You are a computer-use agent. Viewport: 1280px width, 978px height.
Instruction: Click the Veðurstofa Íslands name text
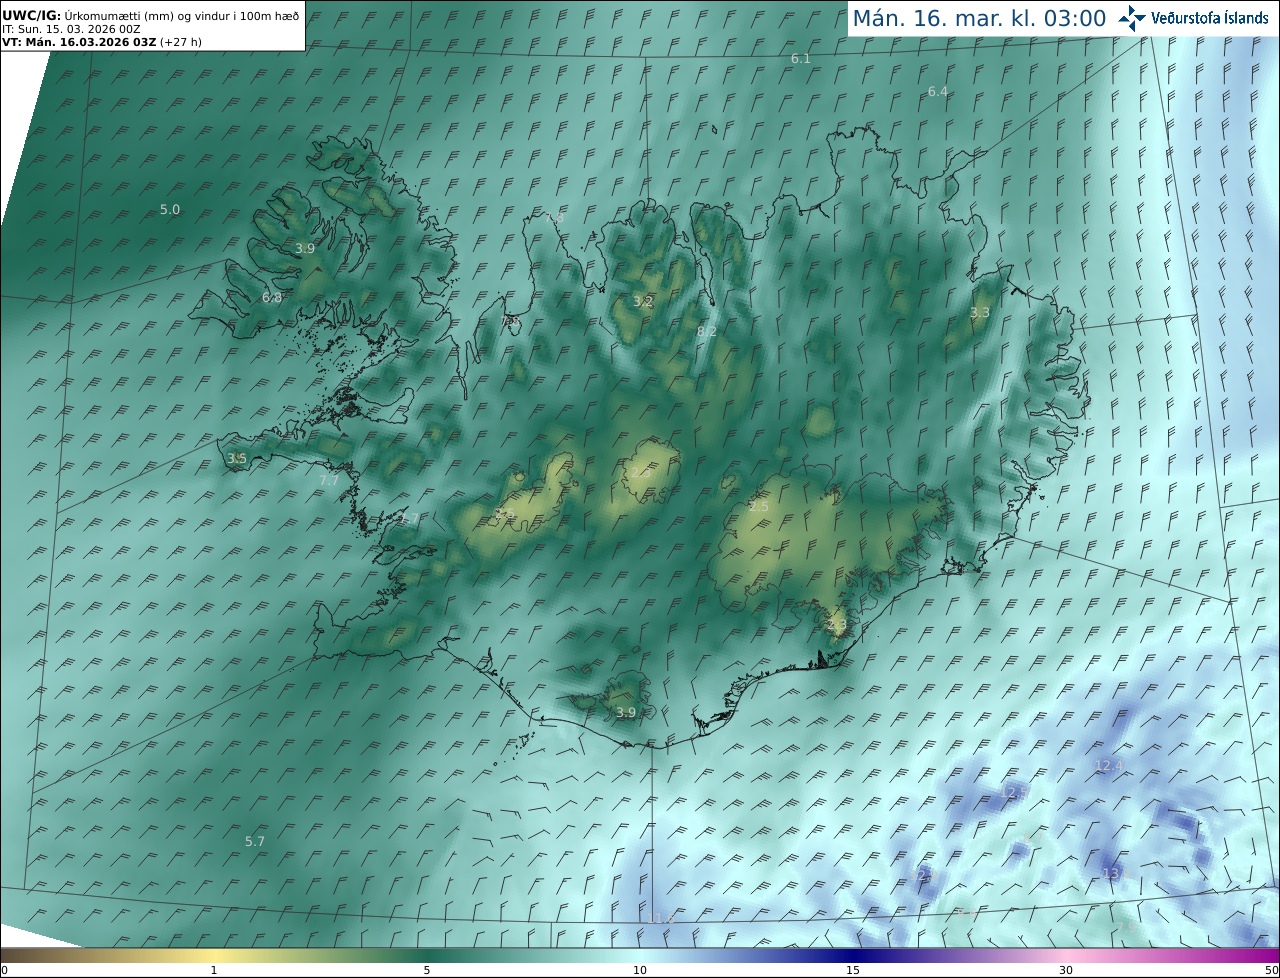tap(1210, 18)
